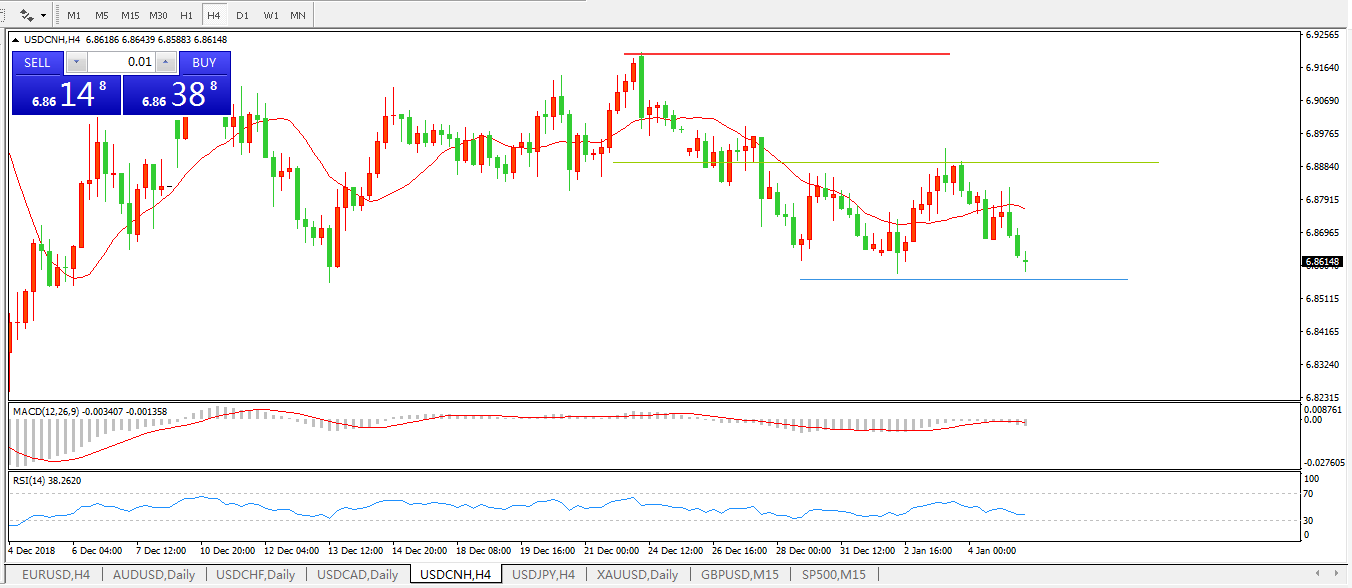Click the chart templates icon in toolbar

click(27, 16)
